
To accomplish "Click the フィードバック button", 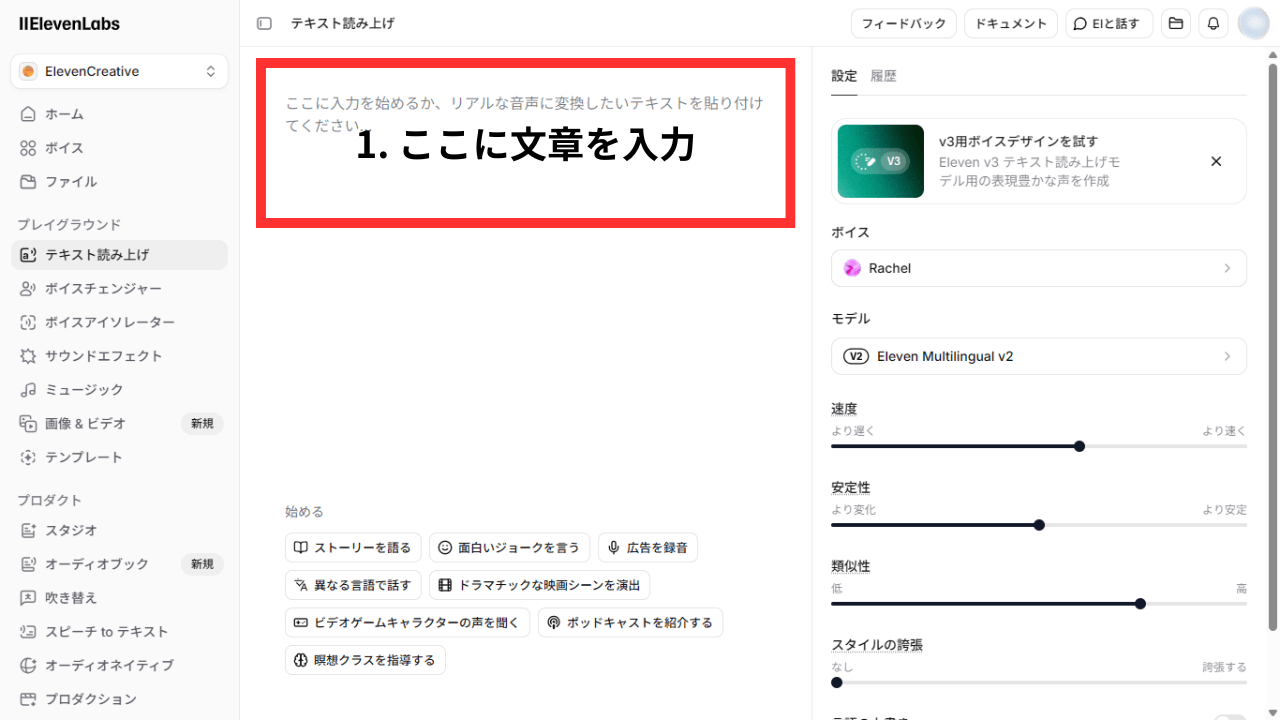I will tap(903, 23).
